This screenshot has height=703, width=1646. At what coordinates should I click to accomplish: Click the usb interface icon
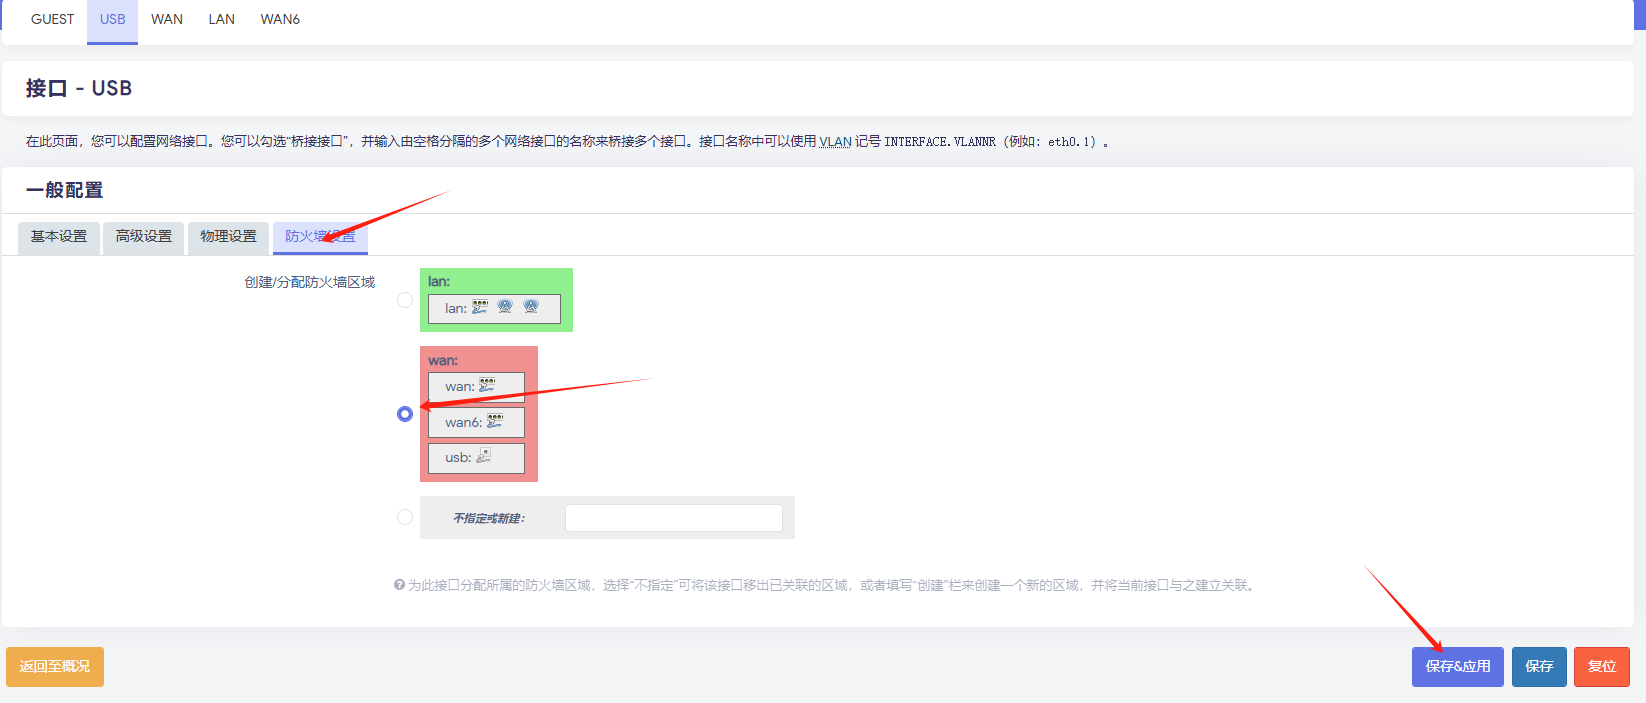point(484,456)
